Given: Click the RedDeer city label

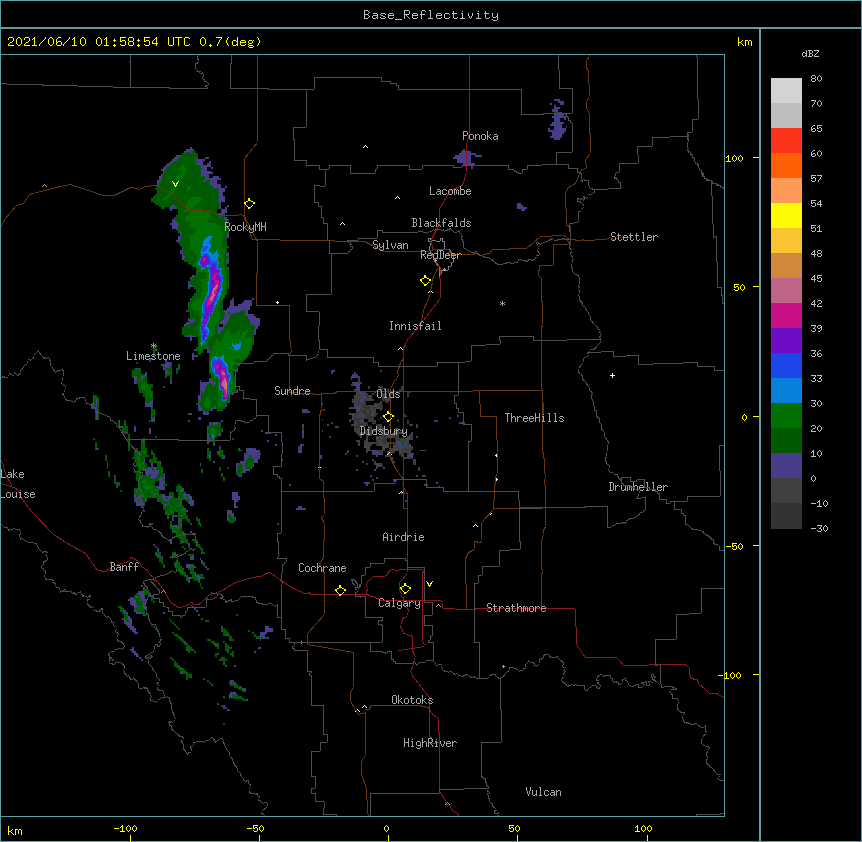Looking at the screenshot, I should [x=440, y=255].
